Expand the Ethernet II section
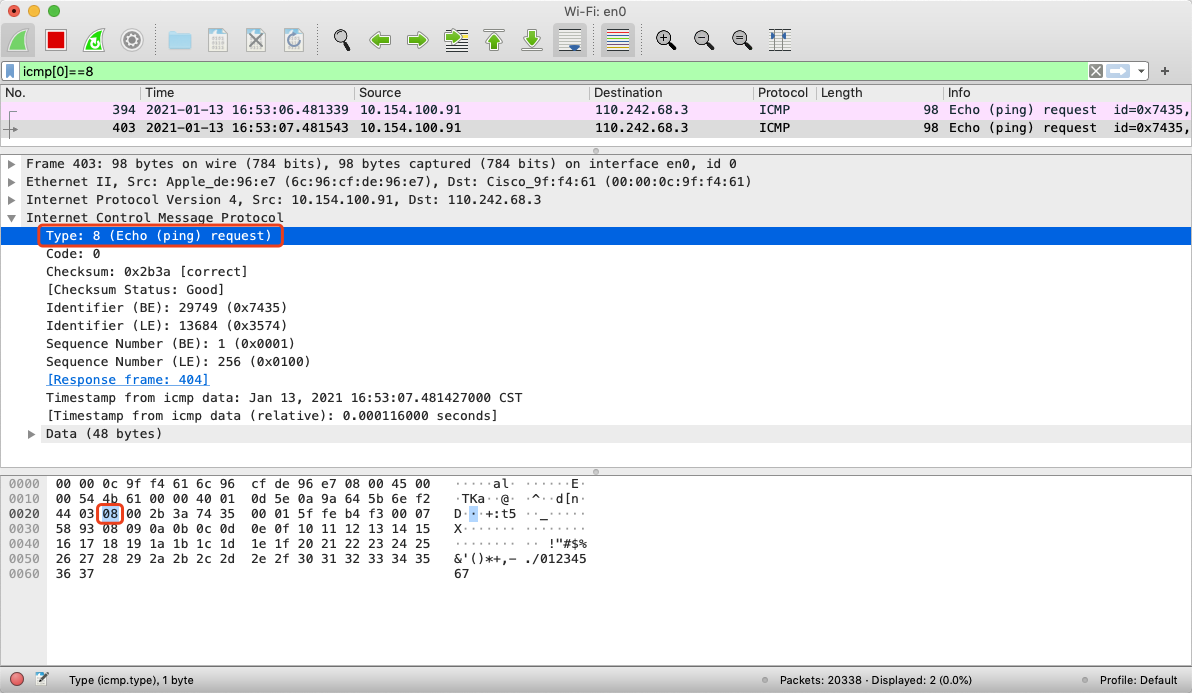Image resolution: width=1192 pixels, height=693 pixels. (x=11, y=182)
